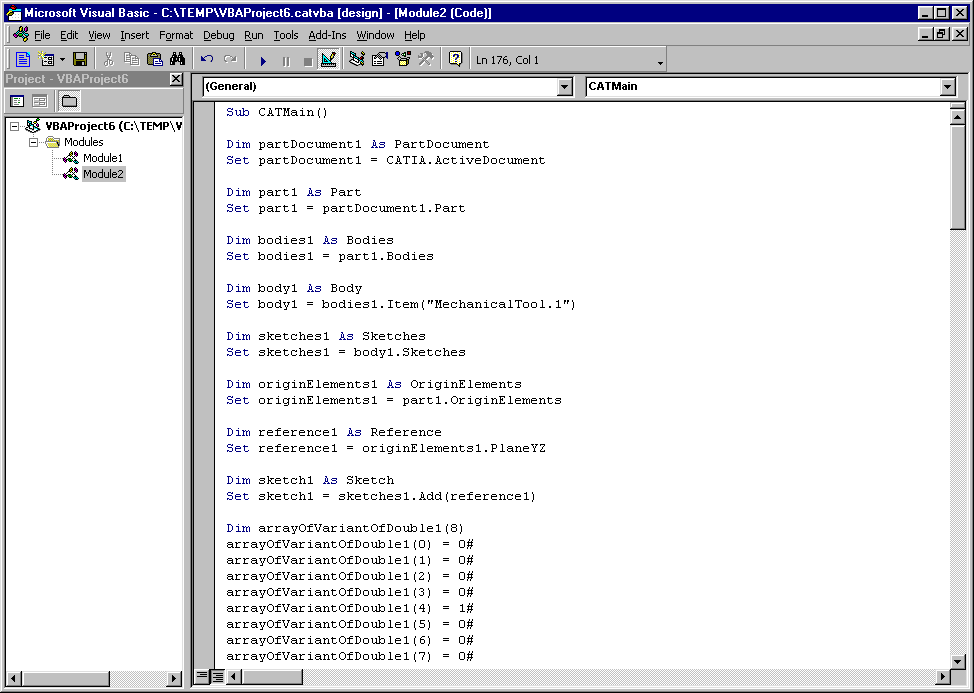974x693 pixels.
Task: Click the View CATIA host application icon
Action: pos(23,60)
